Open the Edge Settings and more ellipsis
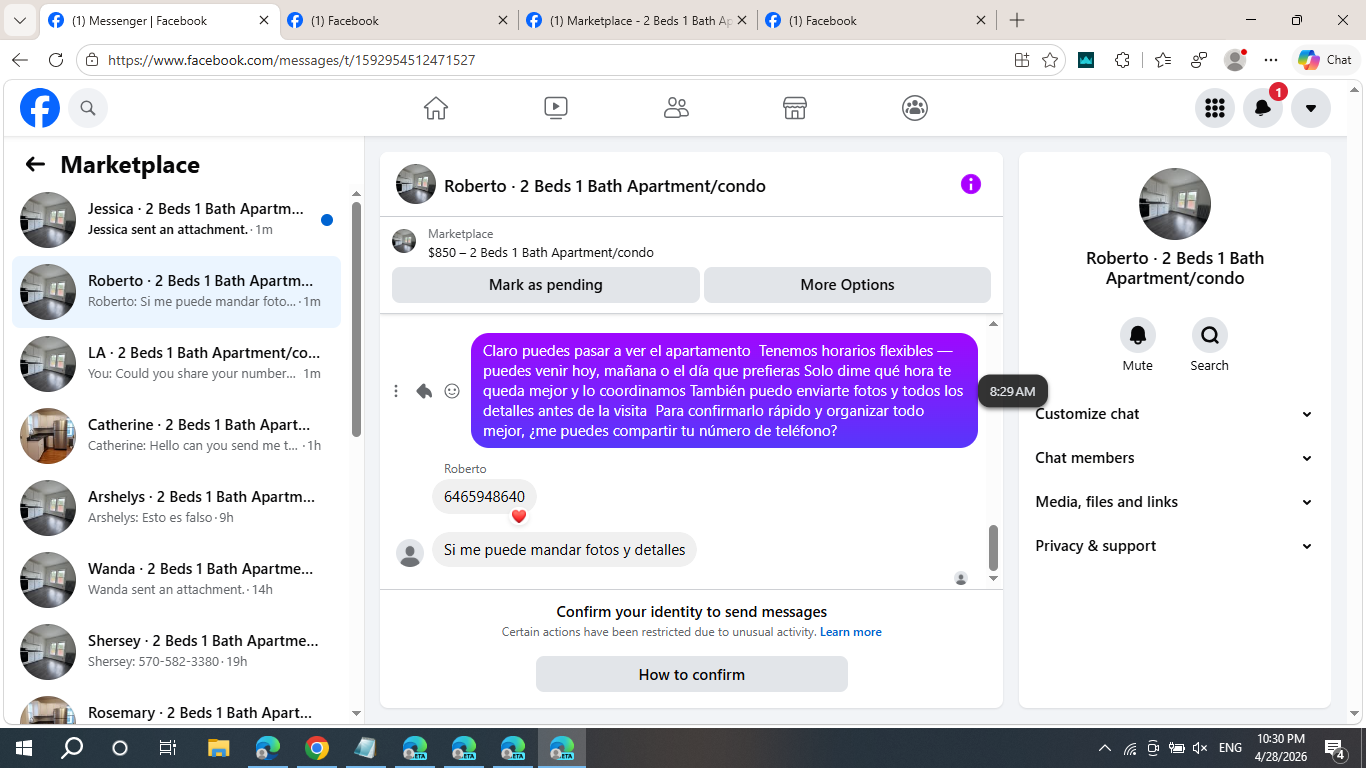 (1271, 60)
